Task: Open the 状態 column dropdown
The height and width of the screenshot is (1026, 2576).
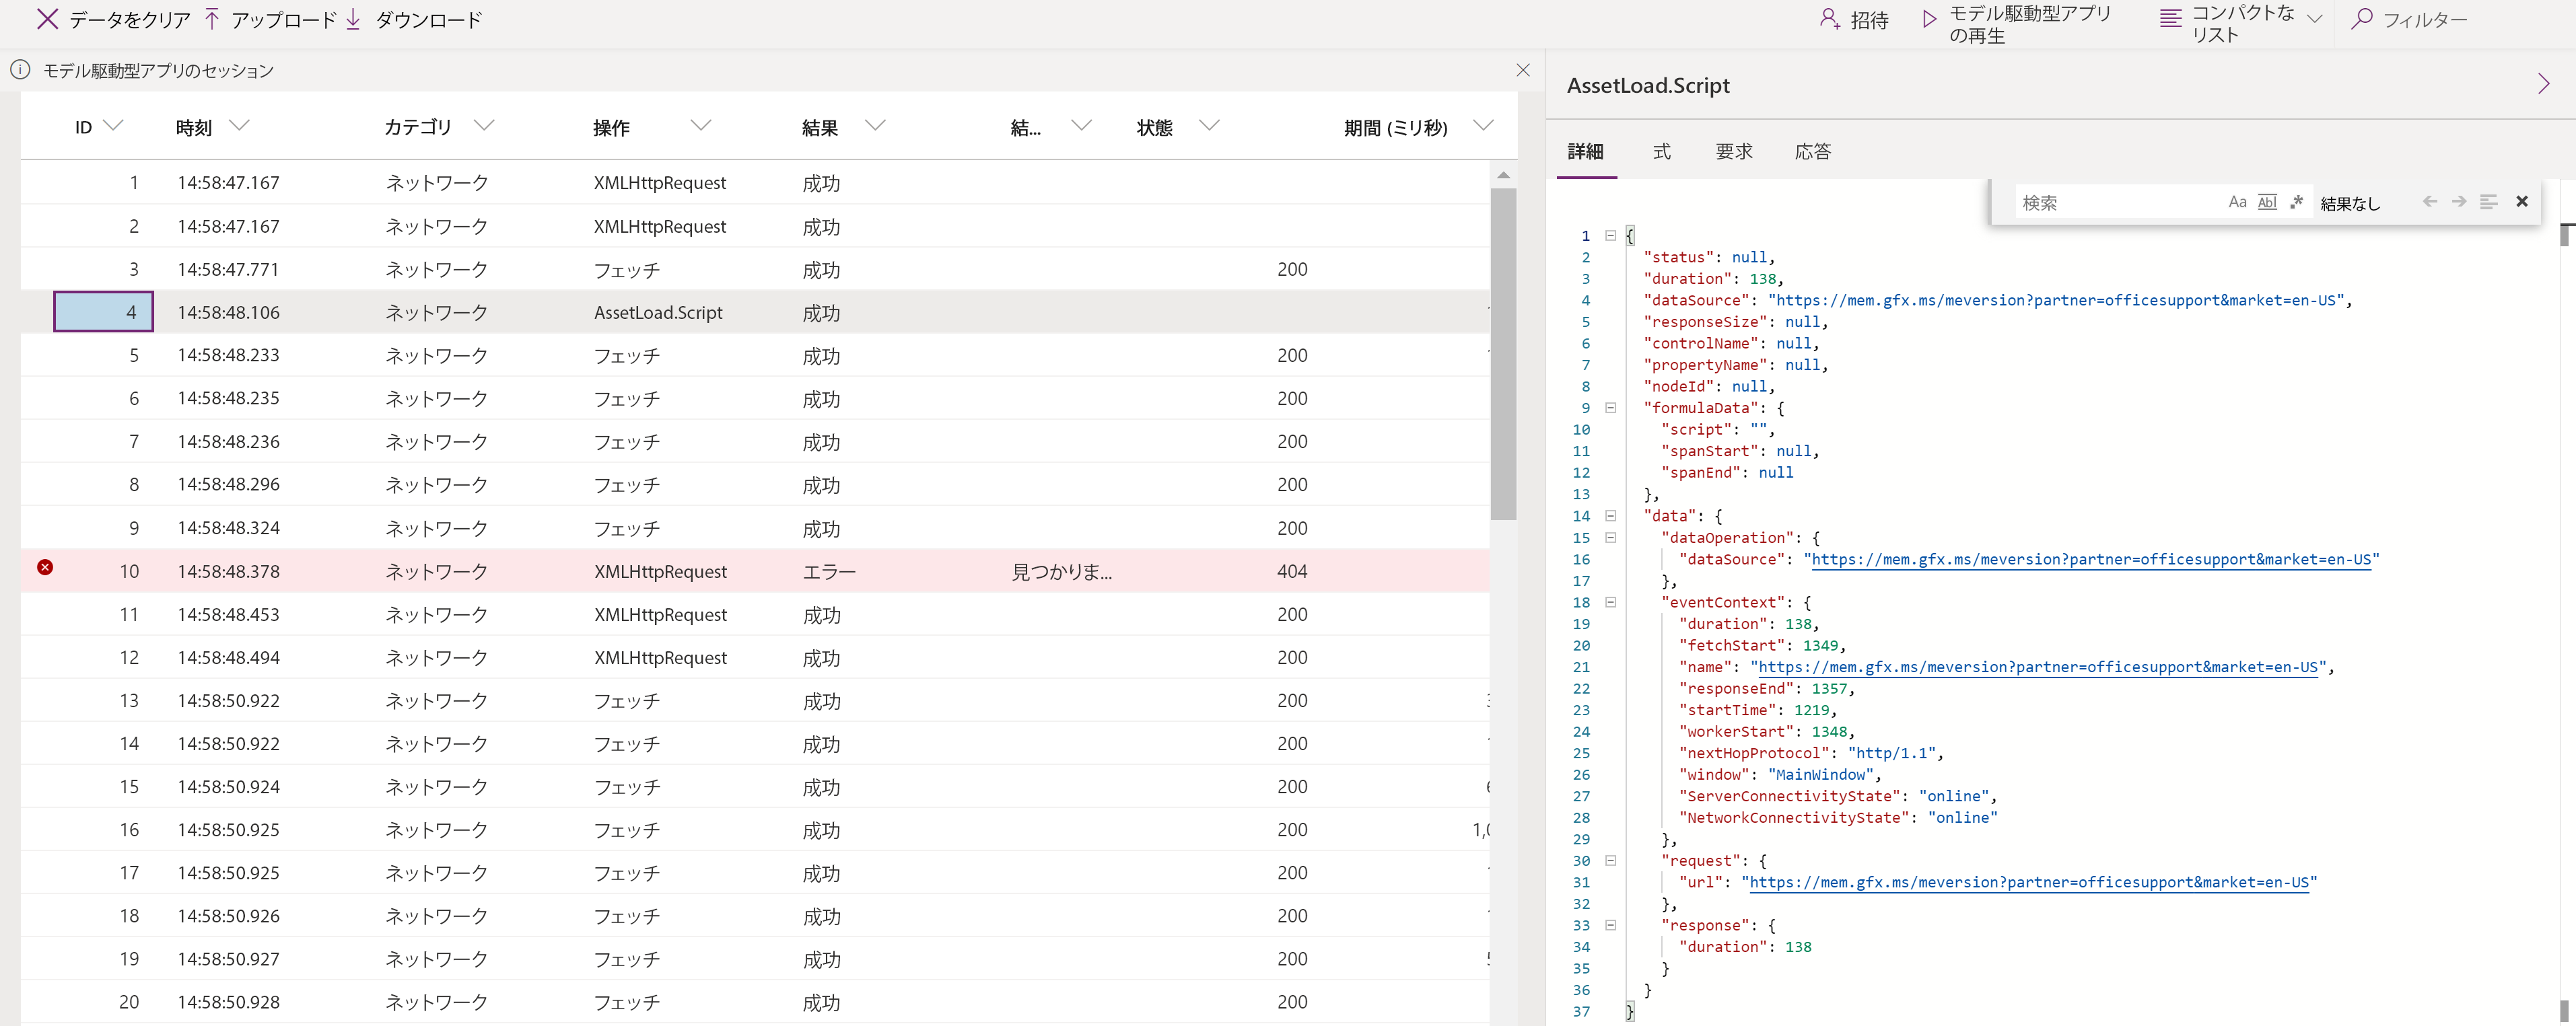Action: tap(1209, 126)
